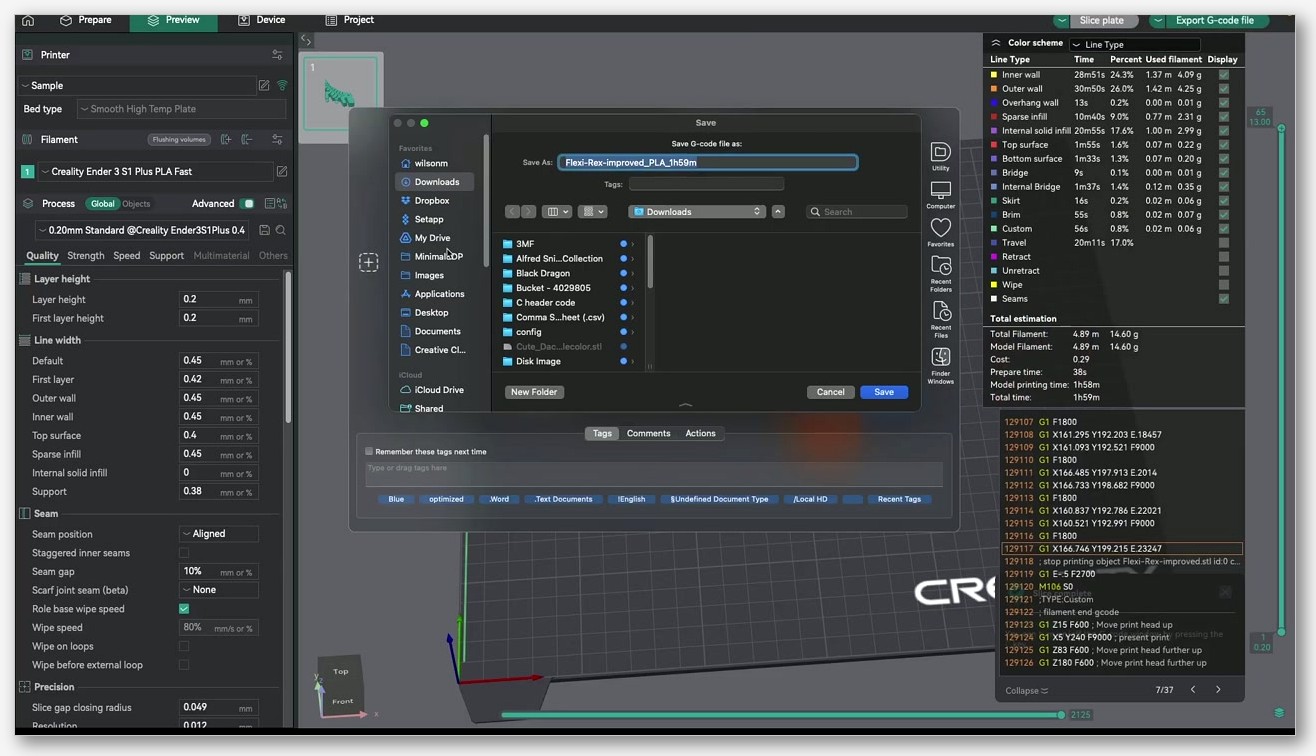Open the Sample printer dropdown
This screenshot has height=756, width=1316.
click(x=137, y=86)
